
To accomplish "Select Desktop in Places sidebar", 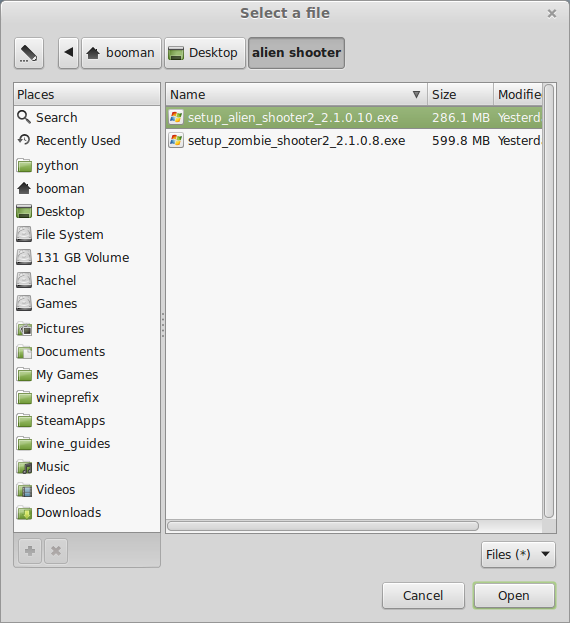I will click(87, 212).
